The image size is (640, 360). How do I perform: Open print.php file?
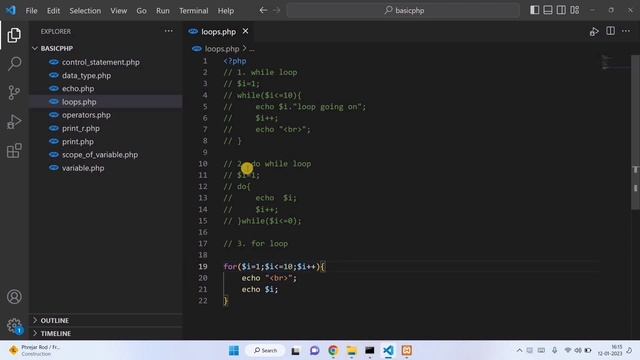[78, 141]
